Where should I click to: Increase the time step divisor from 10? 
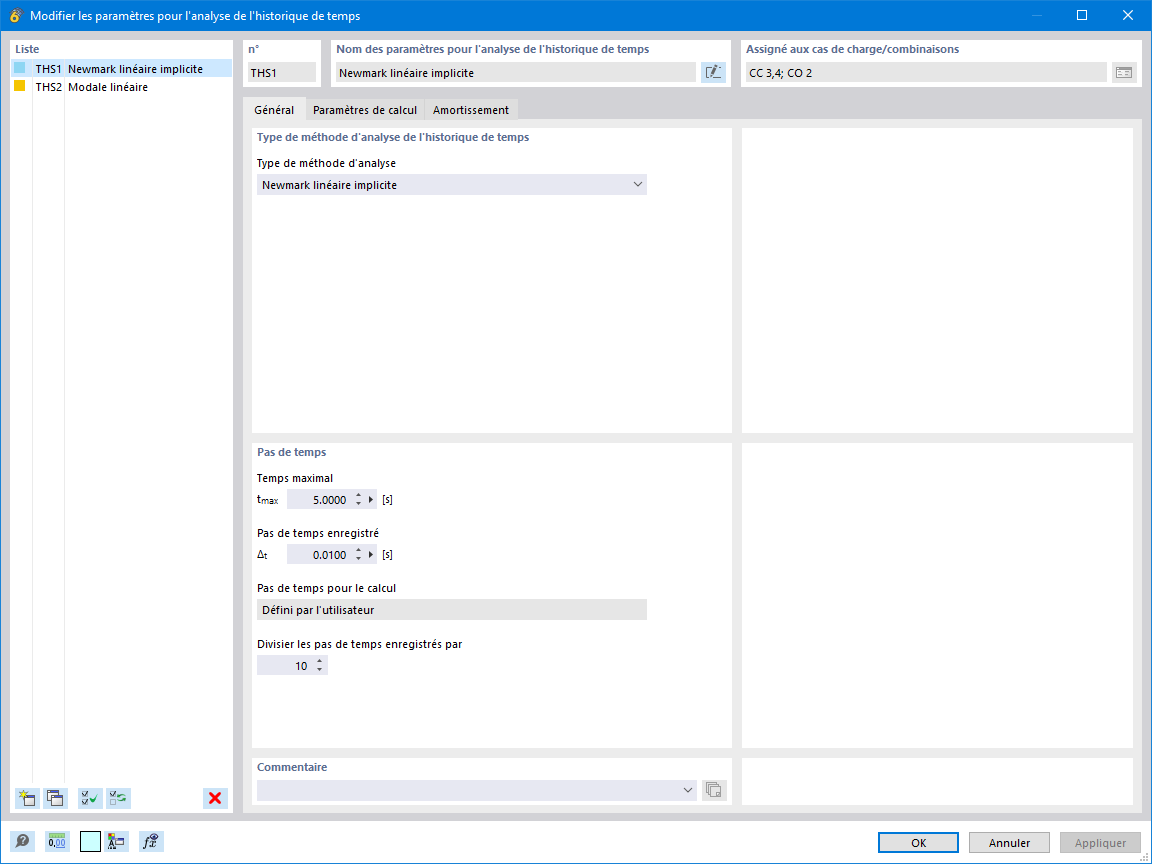[320, 661]
